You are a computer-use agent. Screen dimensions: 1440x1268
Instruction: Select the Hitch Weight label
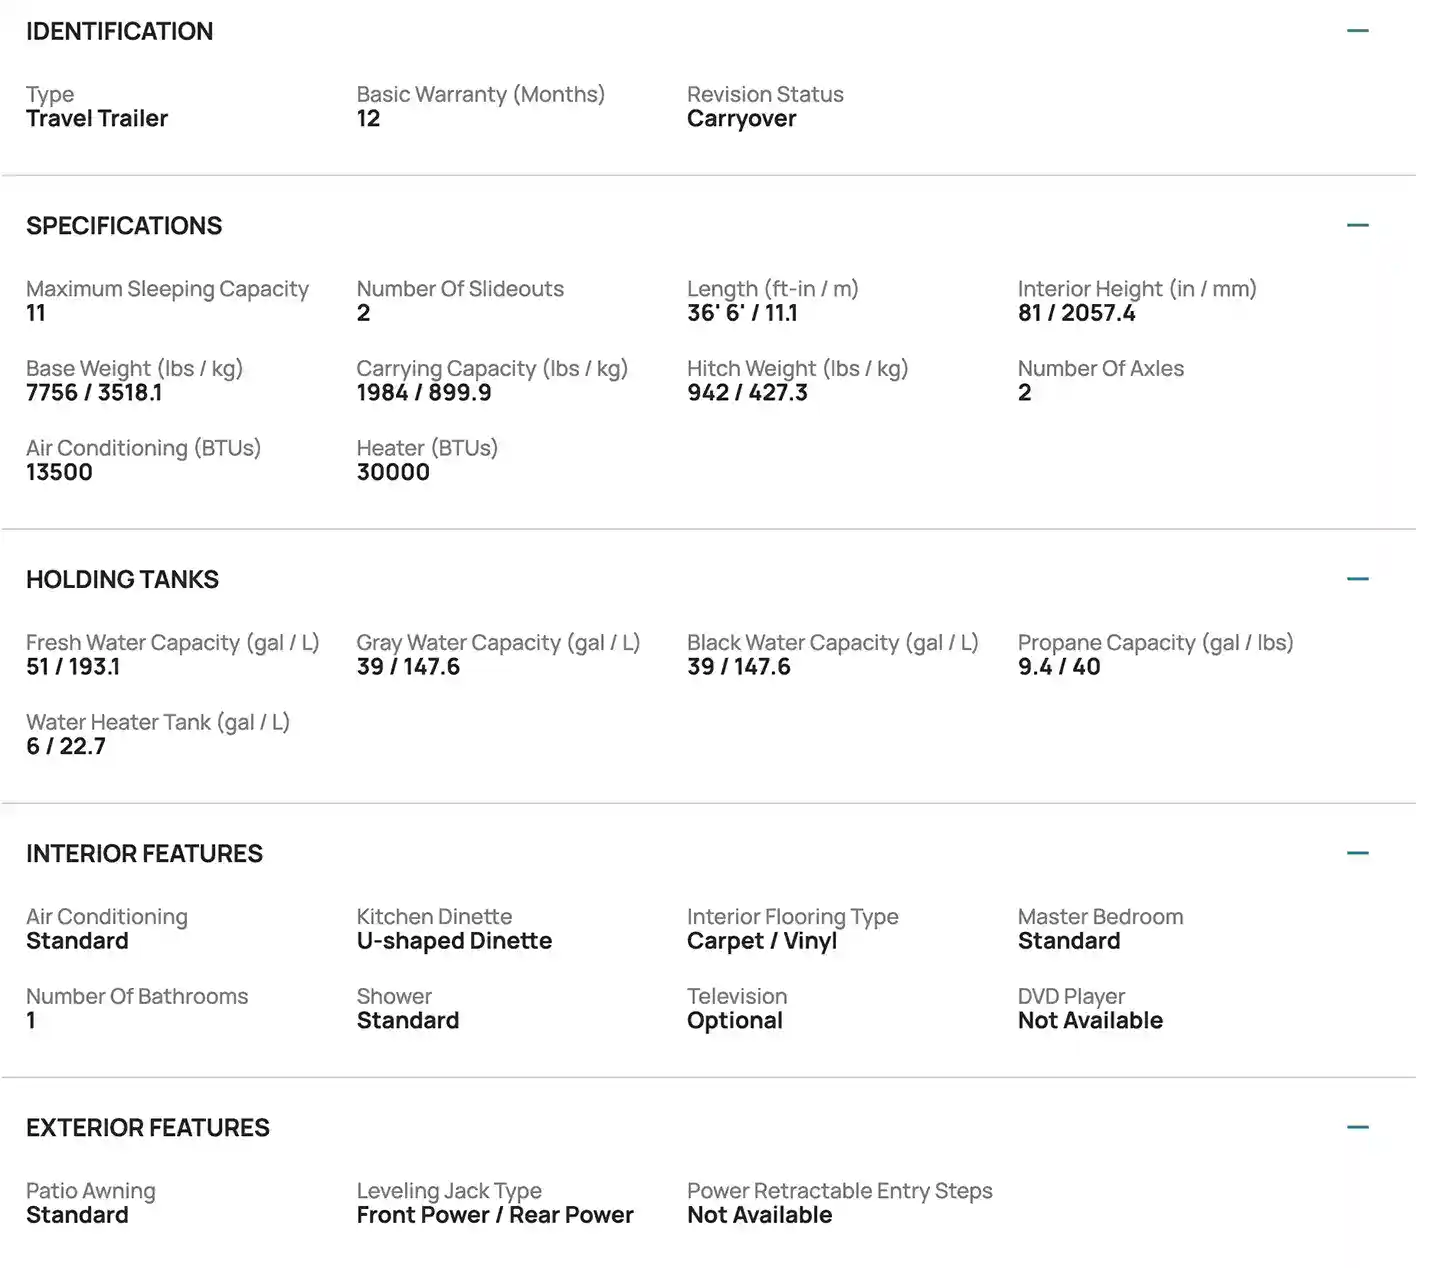797,369
